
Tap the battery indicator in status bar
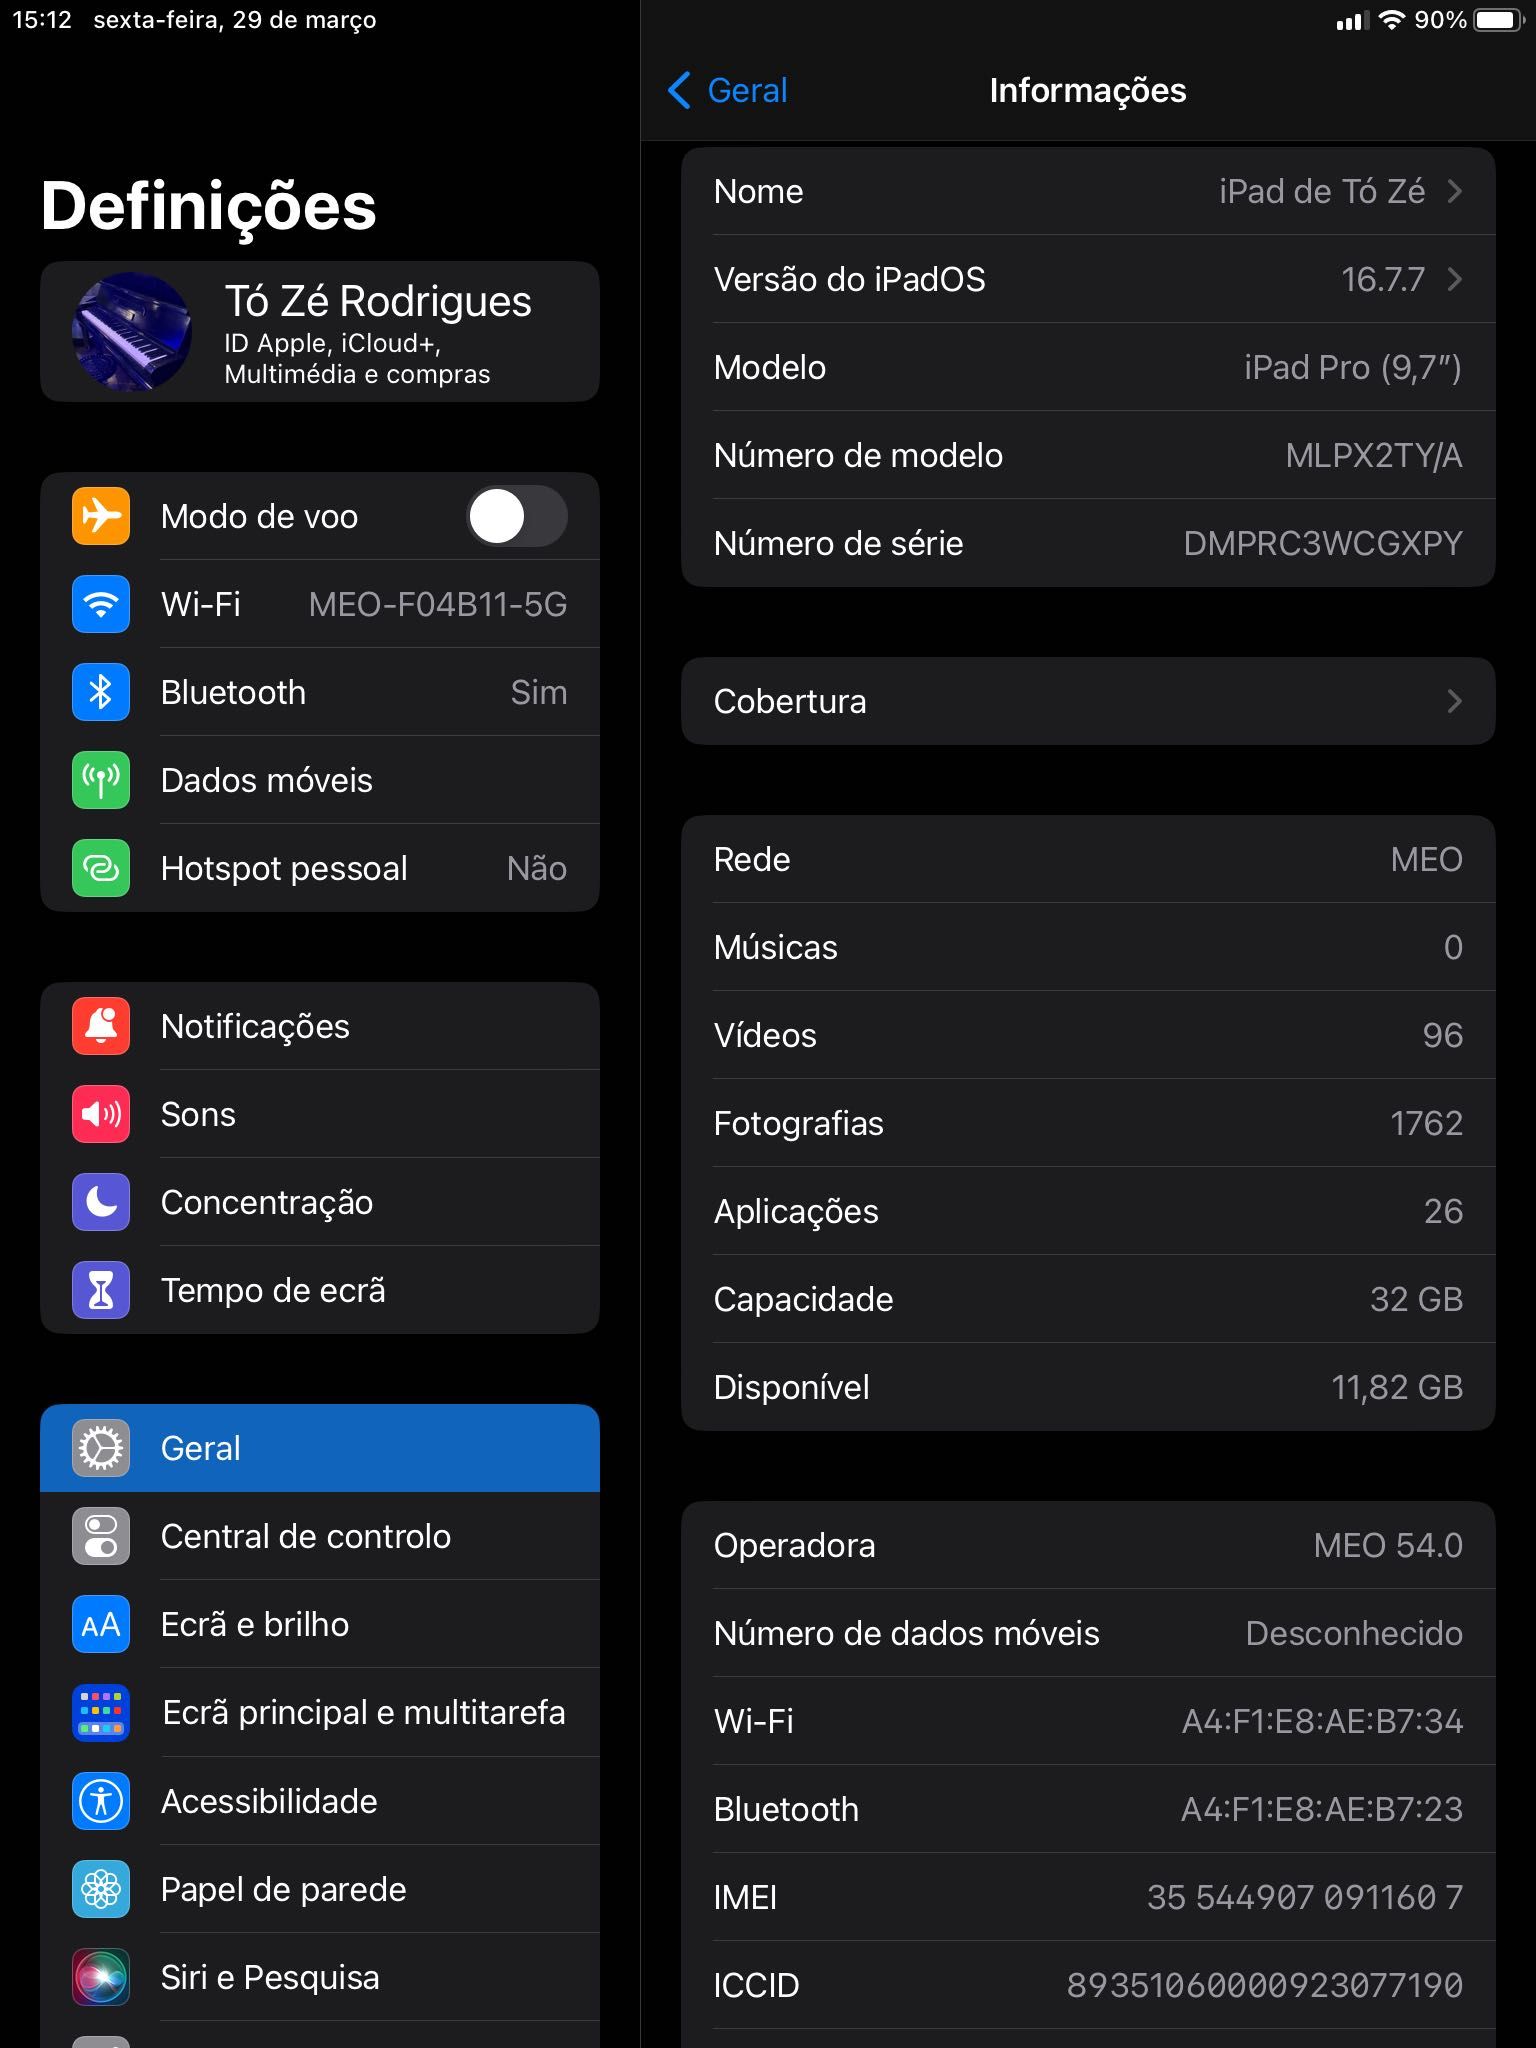(x=1498, y=20)
